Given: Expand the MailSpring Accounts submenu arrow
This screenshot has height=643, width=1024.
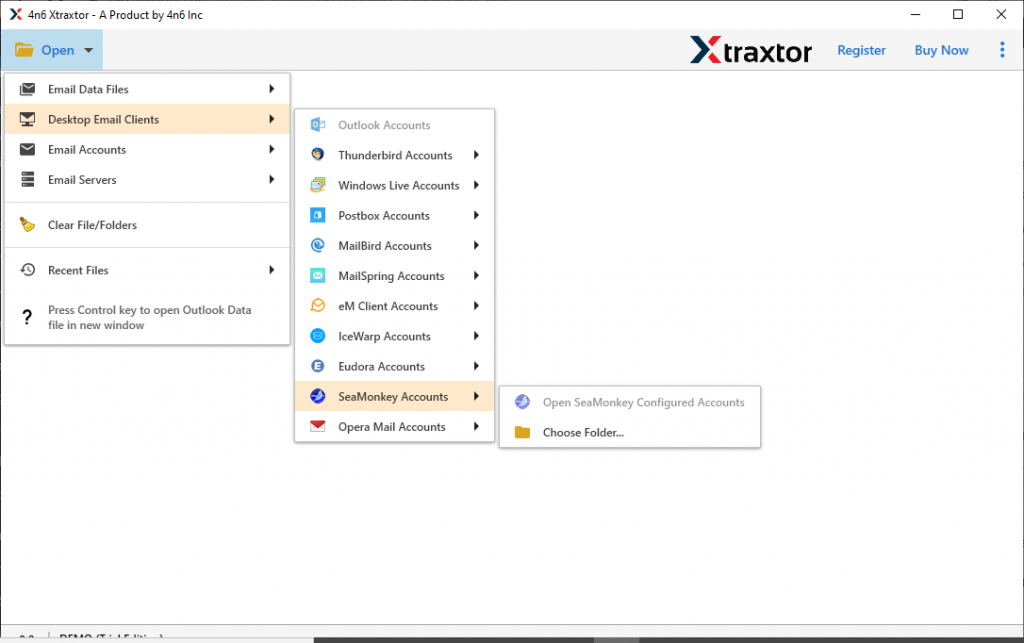Looking at the screenshot, I should point(478,276).
